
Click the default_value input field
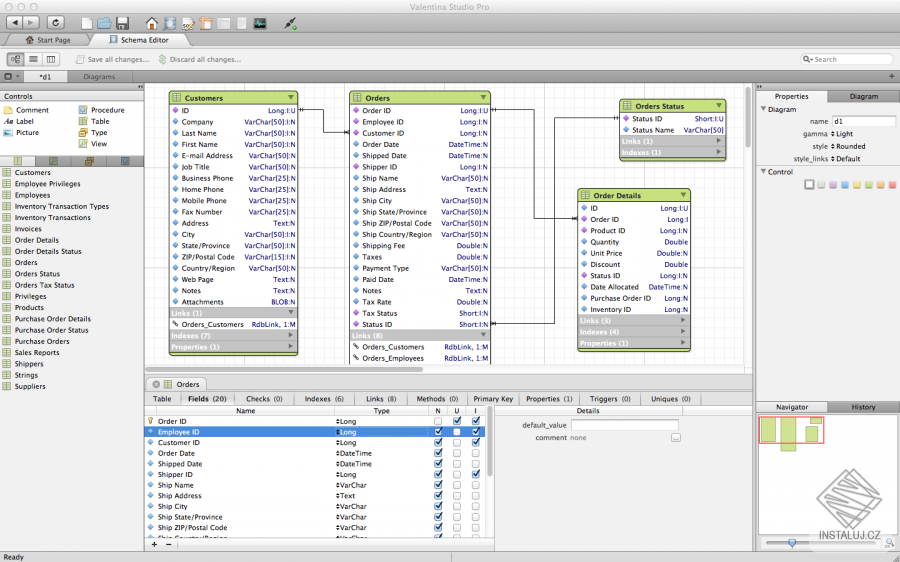click(x=624, y=425)
